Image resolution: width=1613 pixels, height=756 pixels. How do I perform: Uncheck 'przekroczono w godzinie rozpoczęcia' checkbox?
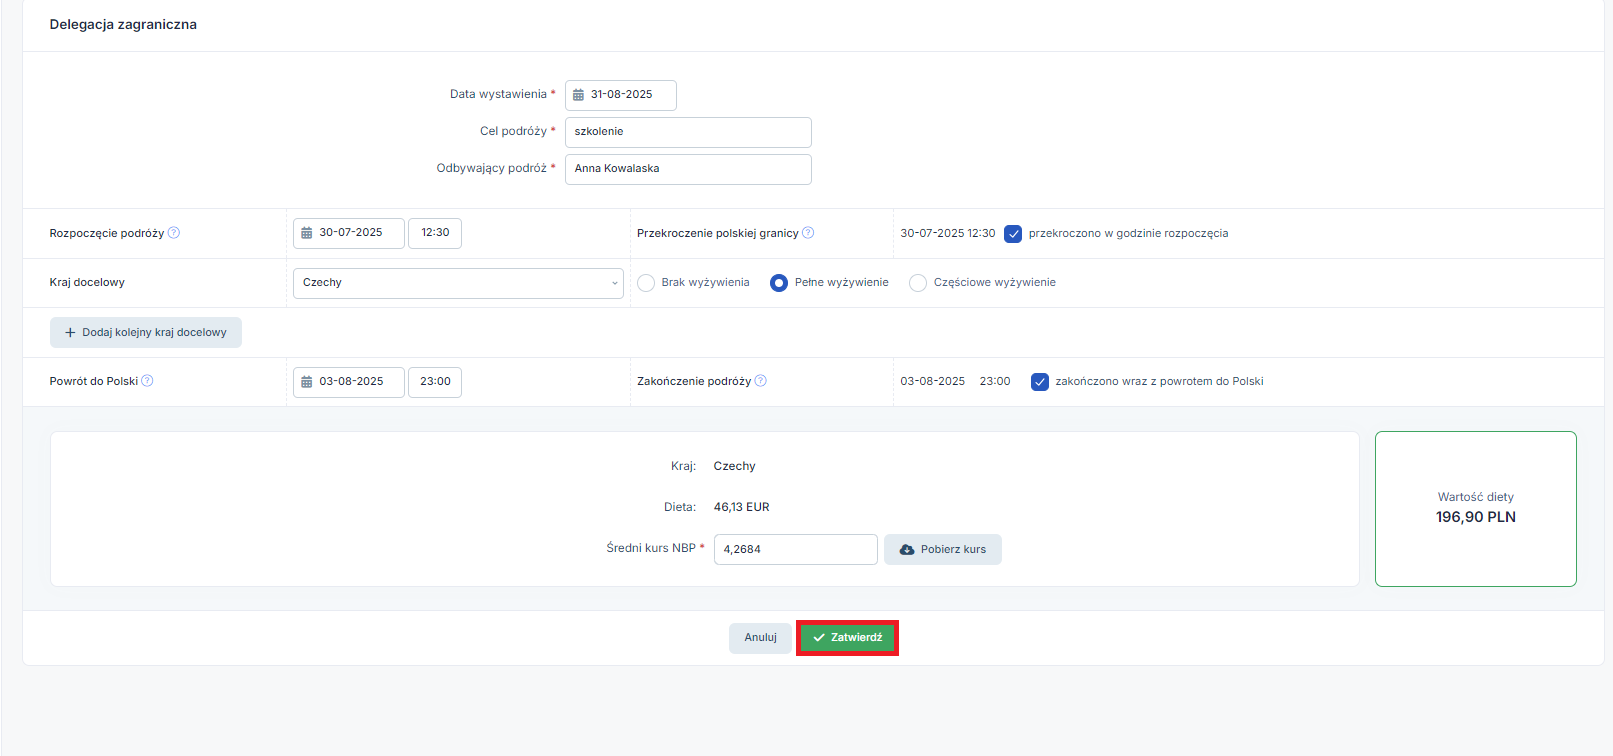pyautogui.click(x=1013, y=234)
